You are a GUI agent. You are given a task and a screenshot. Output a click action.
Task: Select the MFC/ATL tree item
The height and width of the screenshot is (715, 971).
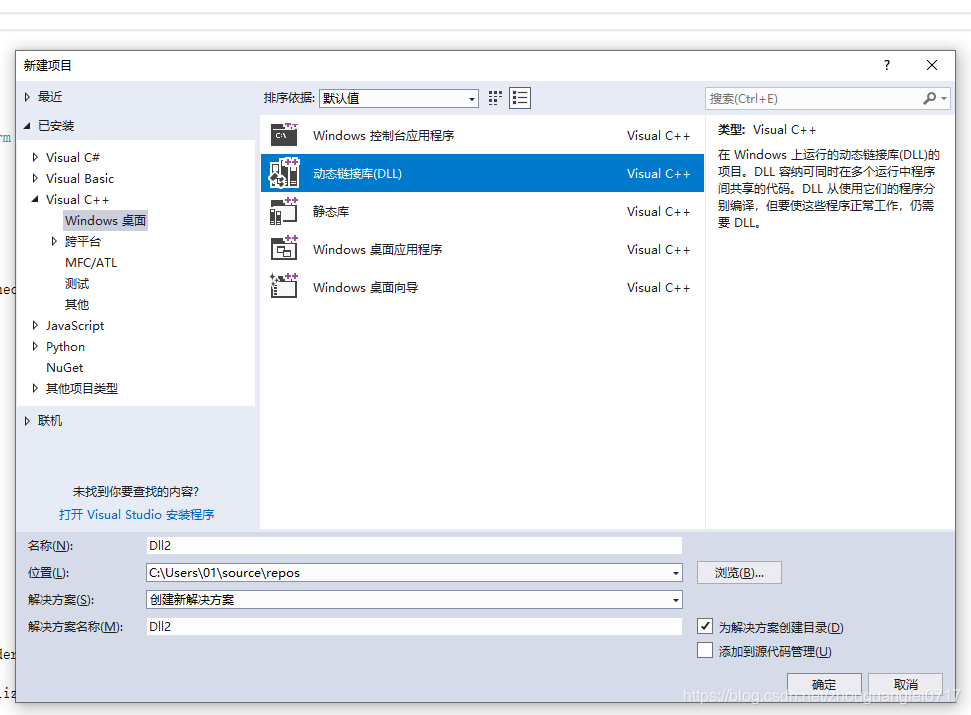coord(91,262)
